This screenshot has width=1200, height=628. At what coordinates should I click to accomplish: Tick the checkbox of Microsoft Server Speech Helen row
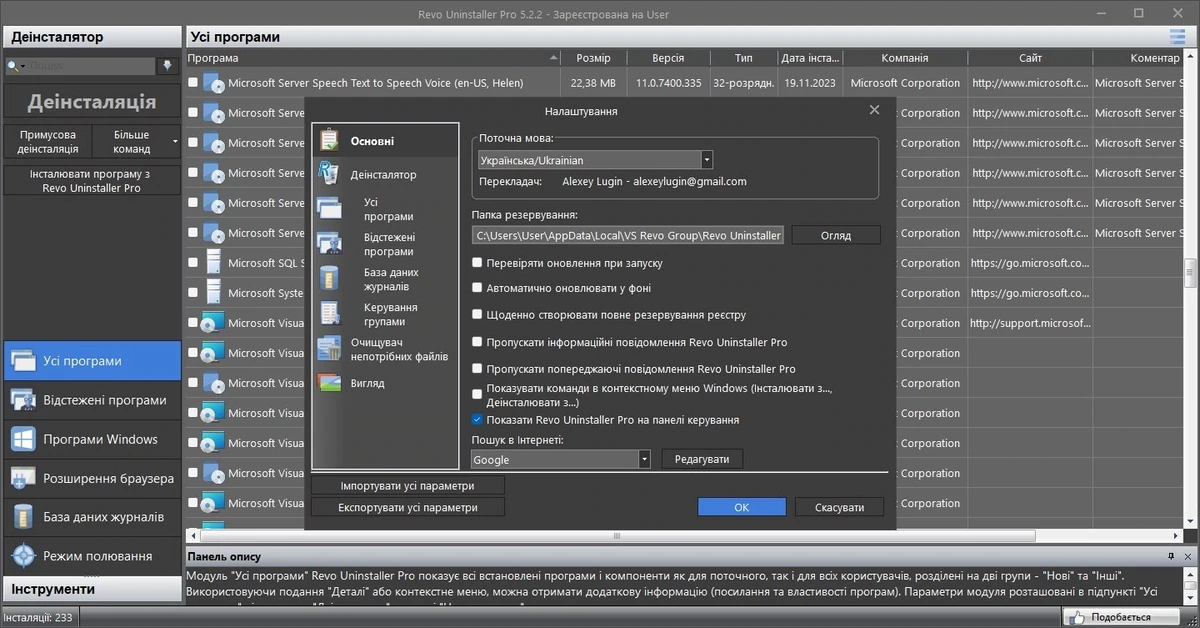tap(193, 83)
